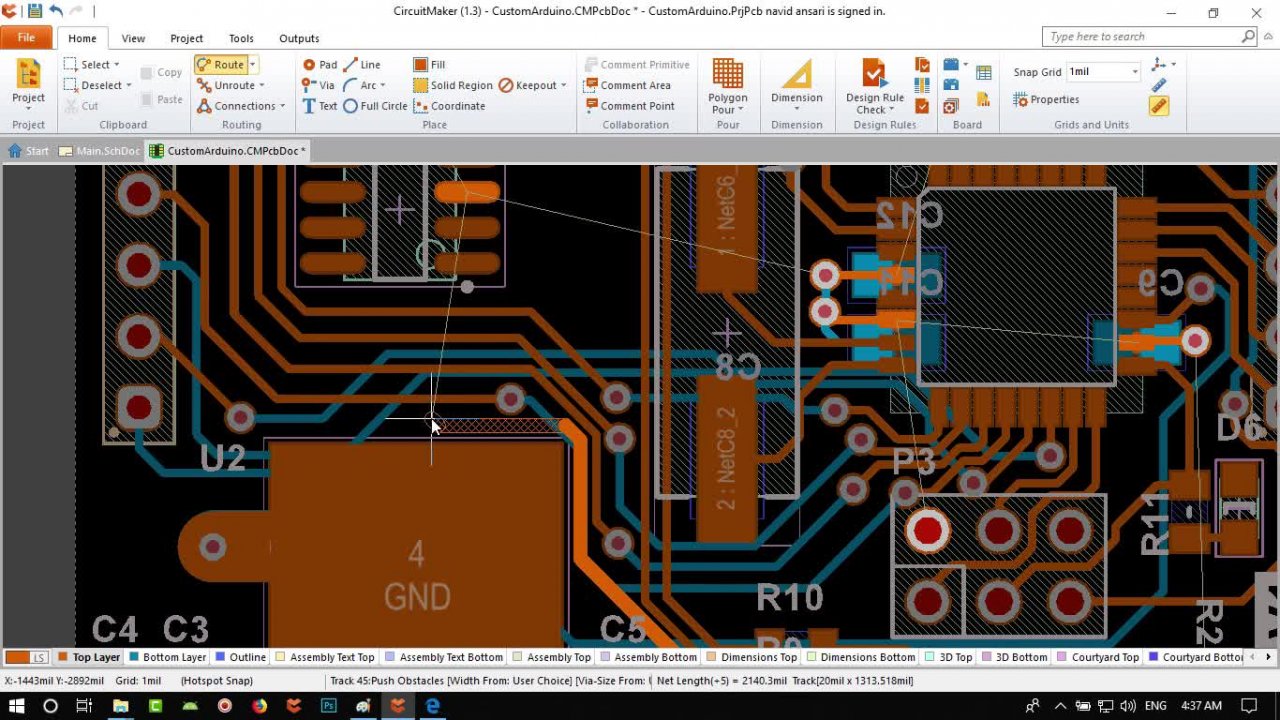The image size is (1280, 720).
Task: Open the Deselect dropdown arrow
Action: pyautogui.click(x=129, y=86)
